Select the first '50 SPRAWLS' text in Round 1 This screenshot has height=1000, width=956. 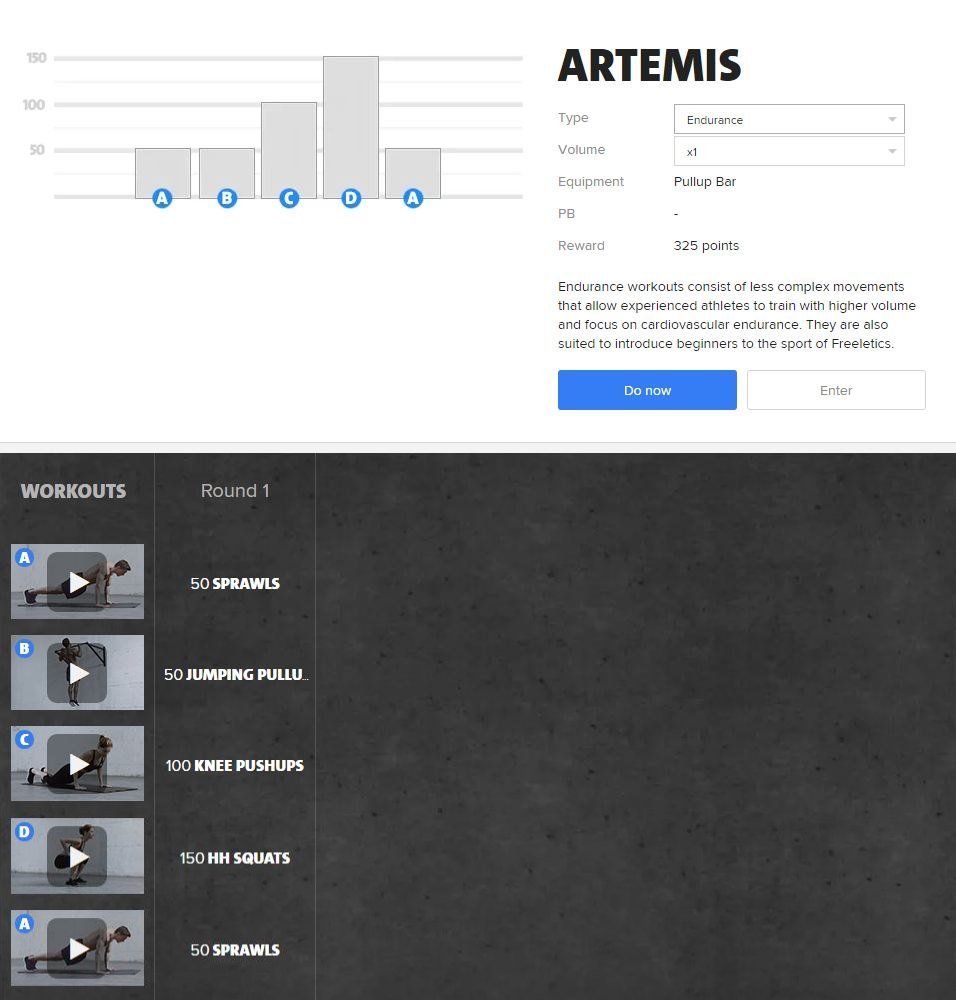[x=235, y=584]
